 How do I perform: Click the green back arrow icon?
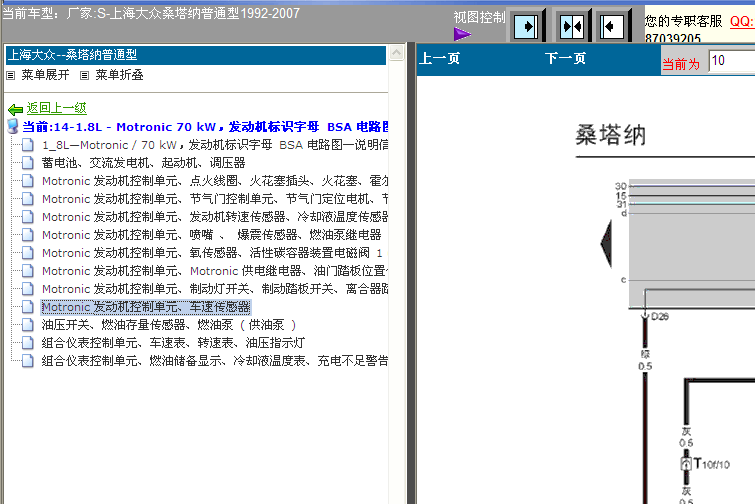15,109
